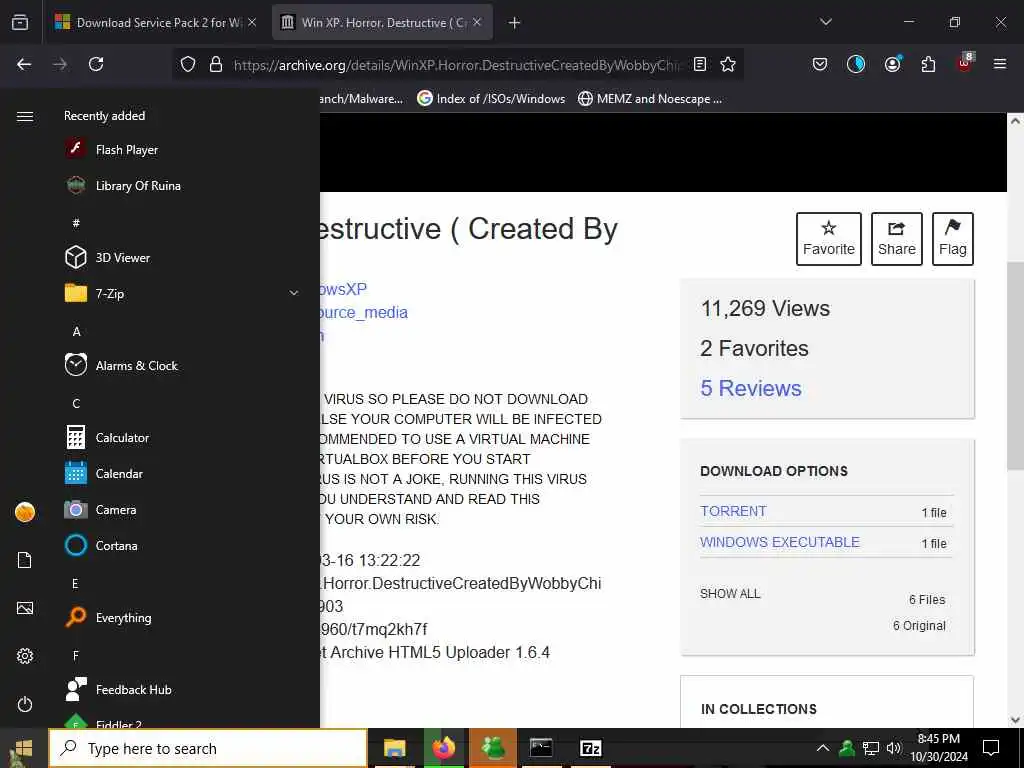This screenshot has height=768, width=1024.
Task: Reload the current page
Action: pos(96,64)
